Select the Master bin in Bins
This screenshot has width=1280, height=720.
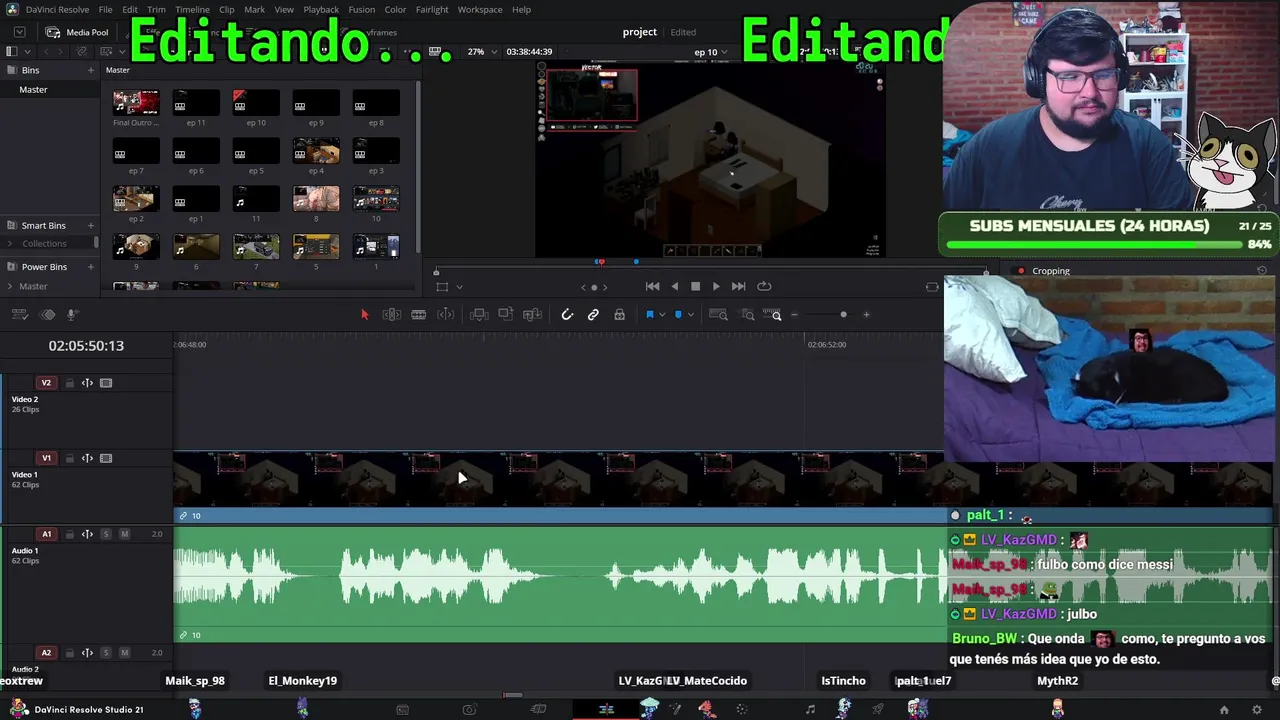pos(33,90)
